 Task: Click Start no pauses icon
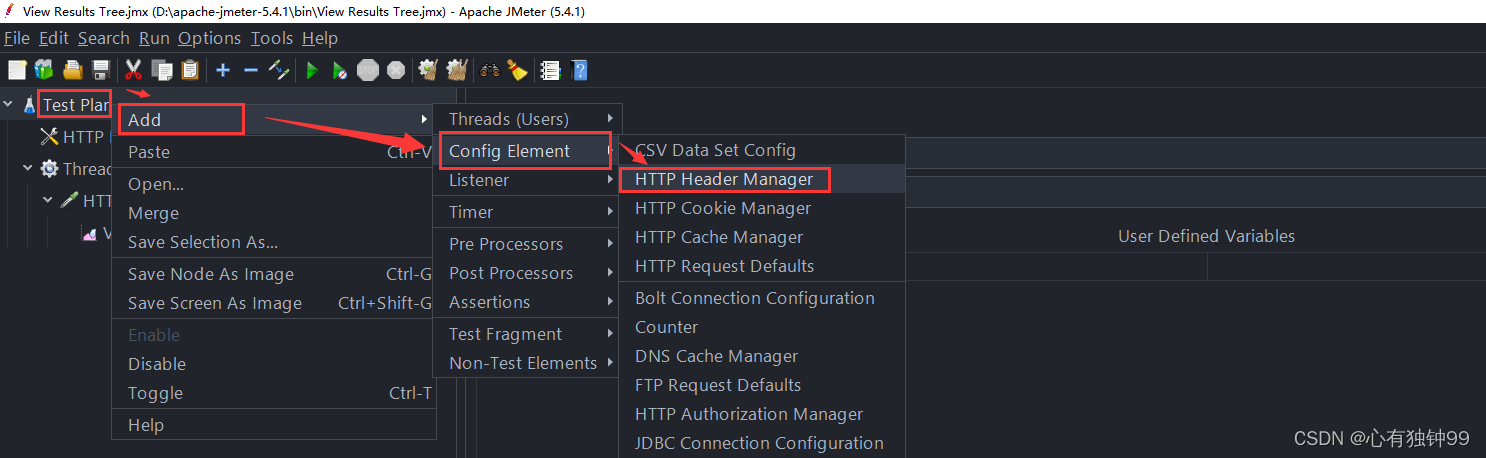[340, 70]
